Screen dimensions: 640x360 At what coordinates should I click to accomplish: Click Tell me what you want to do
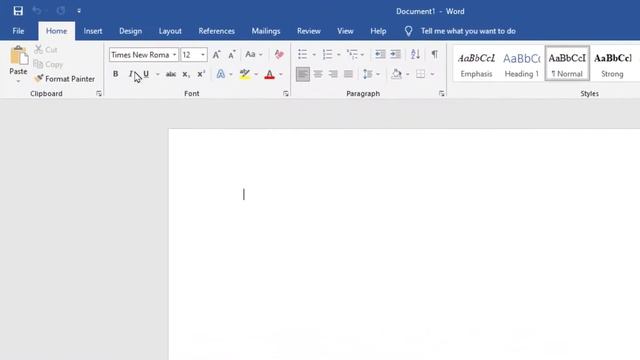[x=468, y=31]
